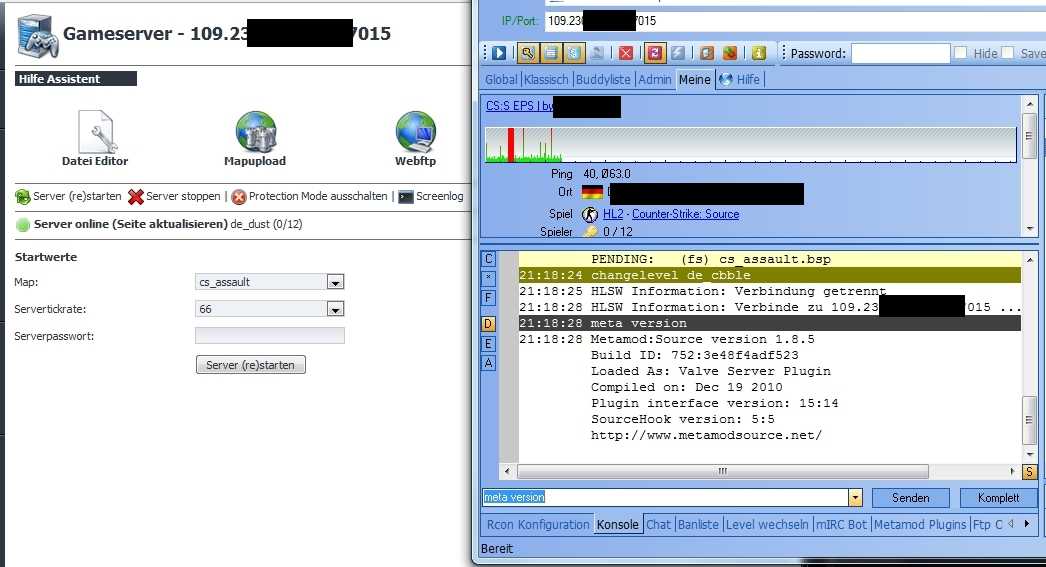Open the Counter-Strike: Source link
The width and height of the screenshot is (1046, 567).
tap(685, 214)
